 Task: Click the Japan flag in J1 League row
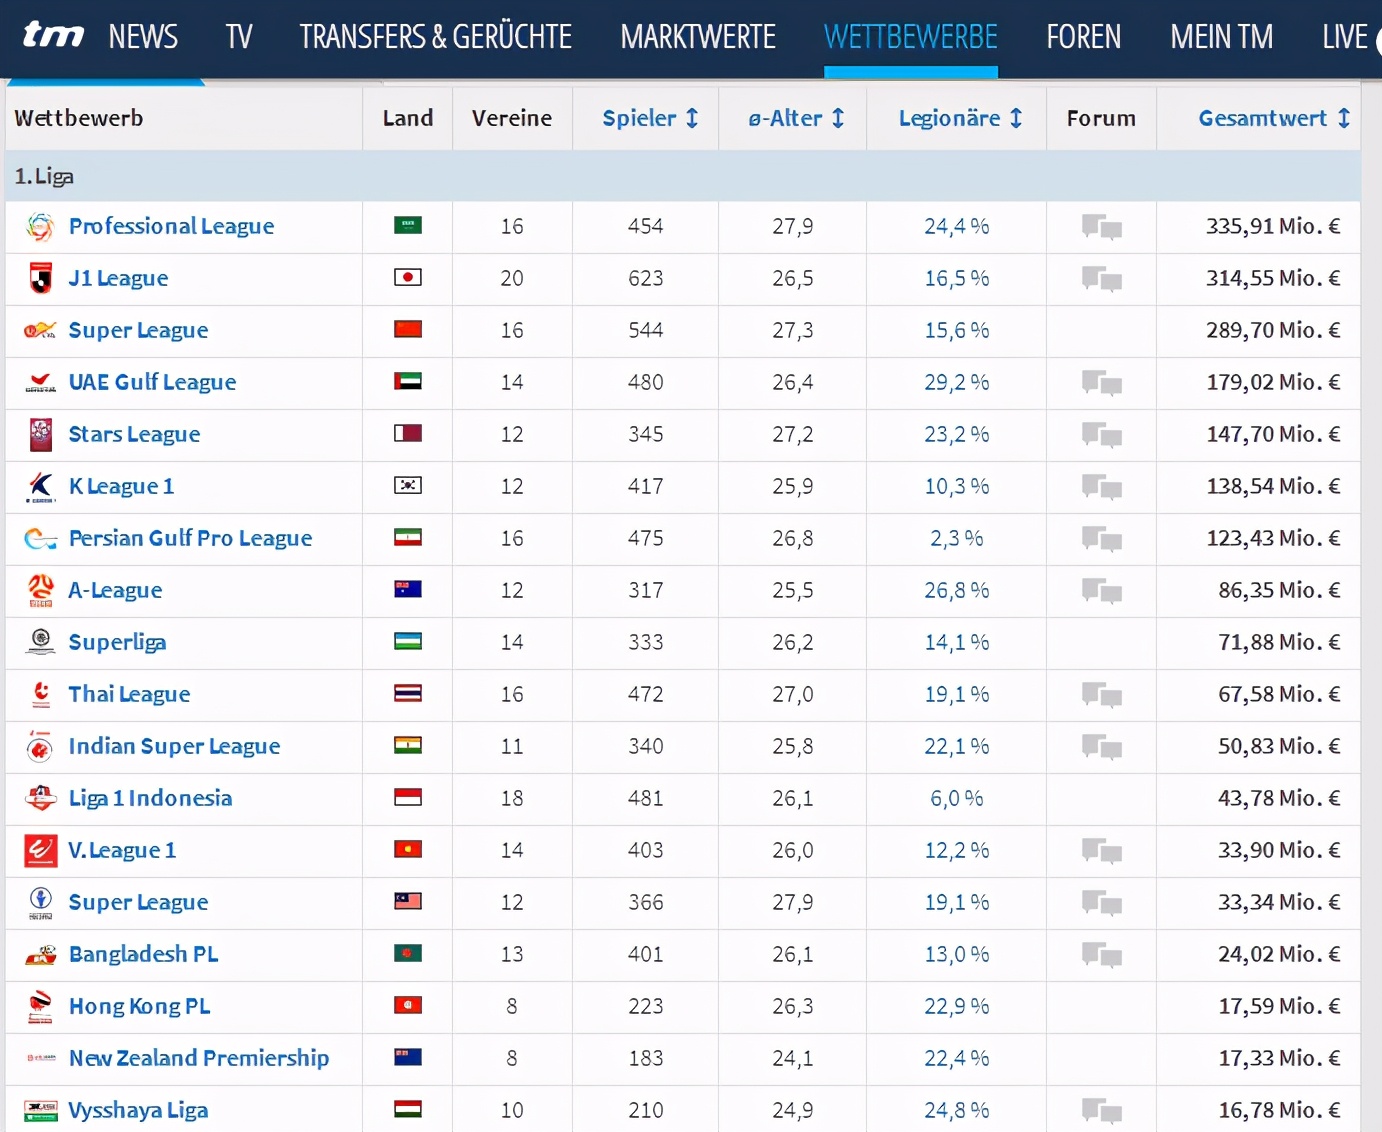coord(408,277)
